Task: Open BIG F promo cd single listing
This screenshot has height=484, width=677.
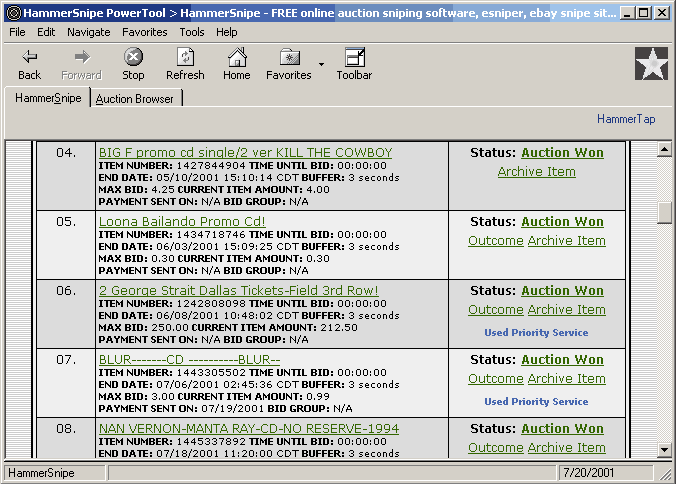Action: [x=245, y=152]
